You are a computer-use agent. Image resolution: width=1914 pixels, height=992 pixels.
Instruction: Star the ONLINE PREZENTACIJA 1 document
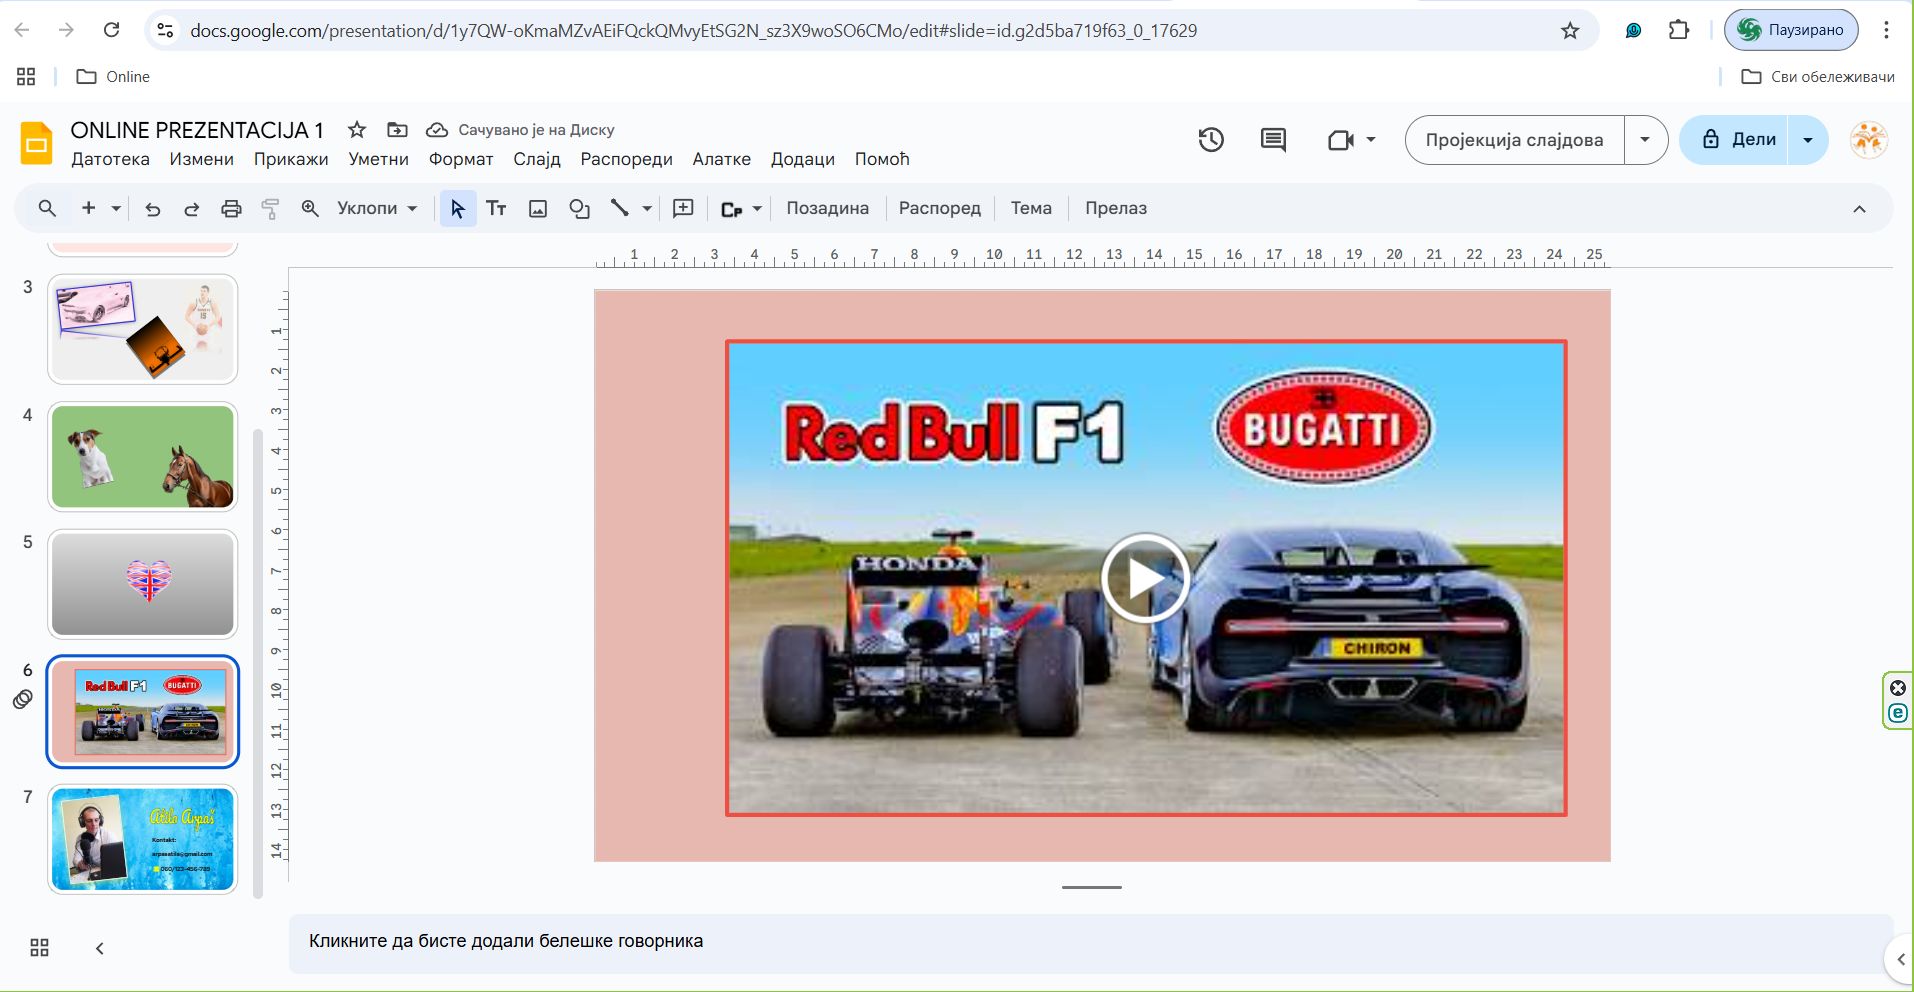click(357, 130)
